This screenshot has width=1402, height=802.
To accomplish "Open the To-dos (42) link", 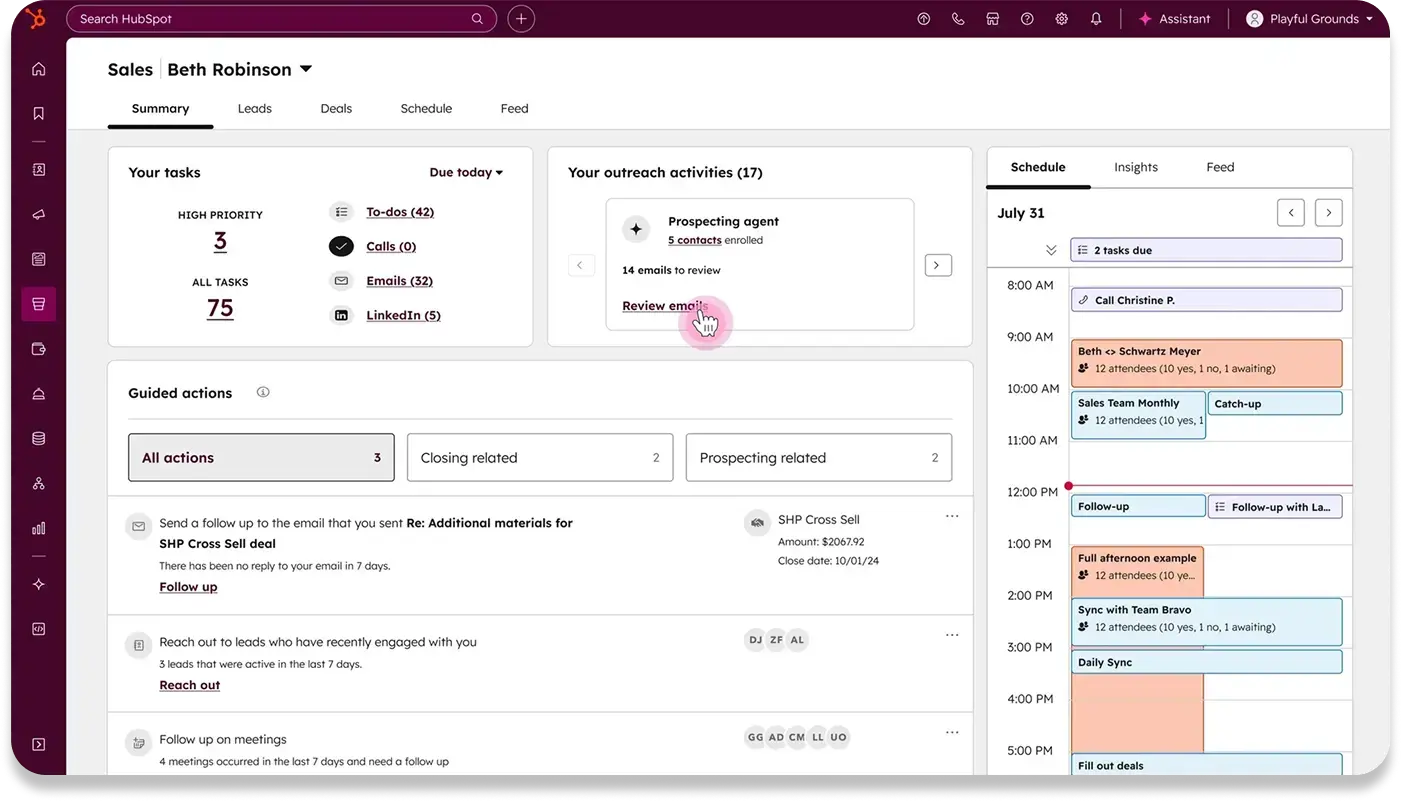I will 400,212.
